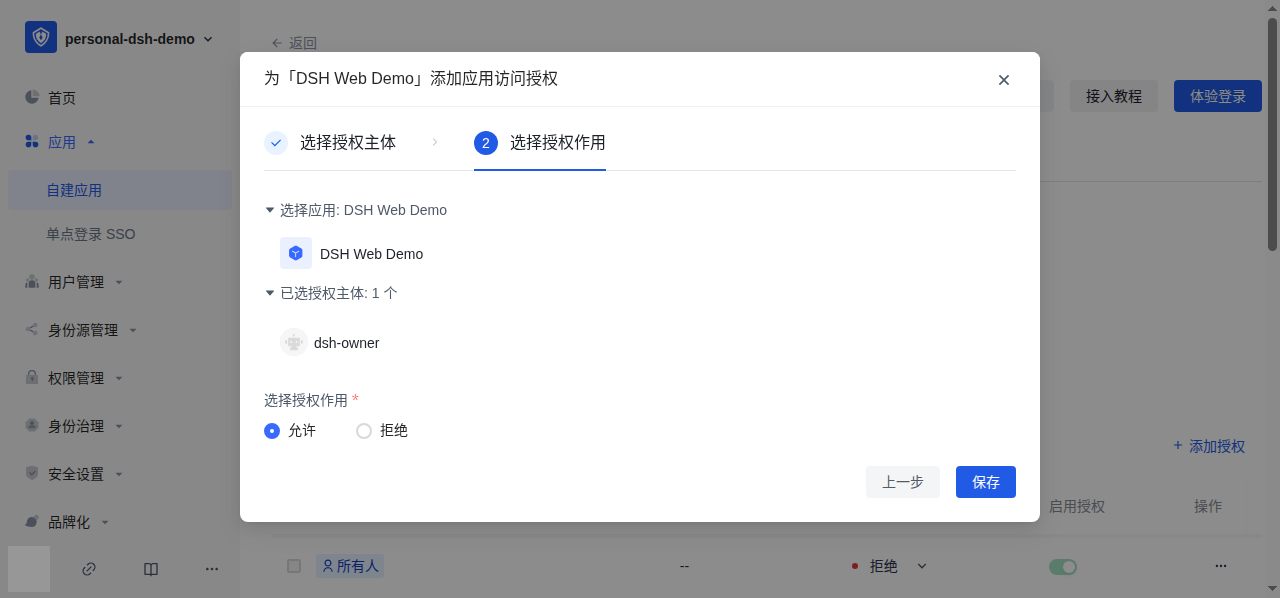1280x598 pixels.
Task: Select 自建应用 in the sidebar
Action: [x=120, y=190]
